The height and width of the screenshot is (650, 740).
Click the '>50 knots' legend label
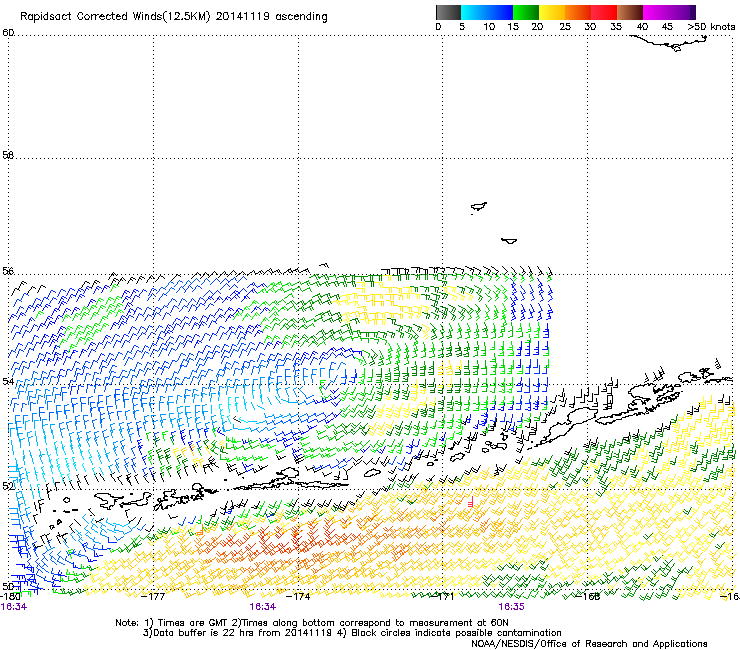click(711, 27)
